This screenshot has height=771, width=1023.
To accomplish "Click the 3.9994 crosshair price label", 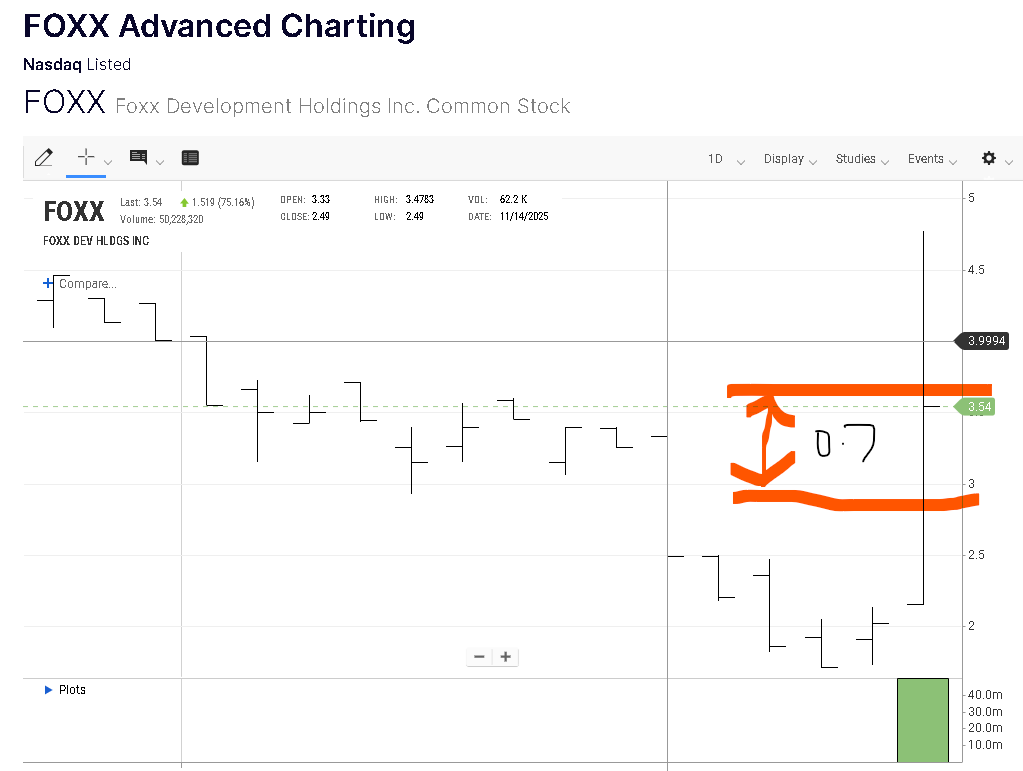I will coord(983,341).
